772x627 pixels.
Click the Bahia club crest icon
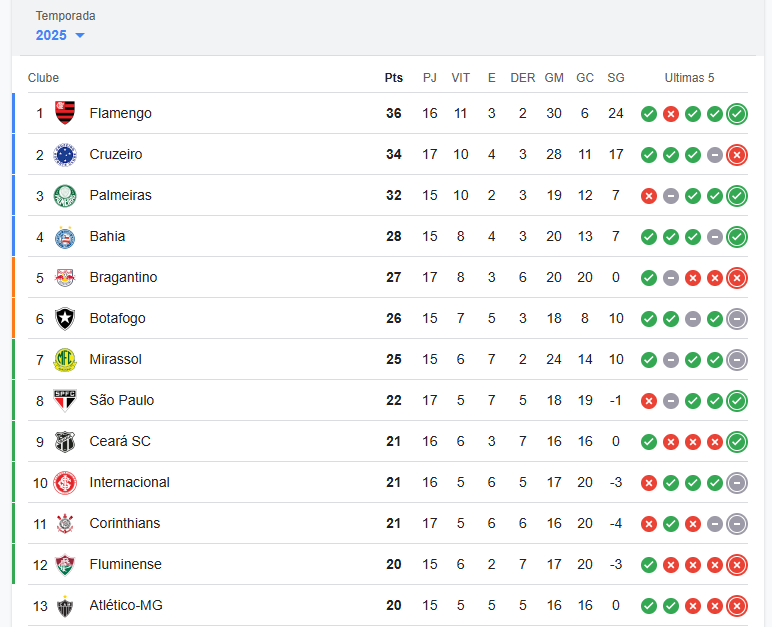click(65, 237)
